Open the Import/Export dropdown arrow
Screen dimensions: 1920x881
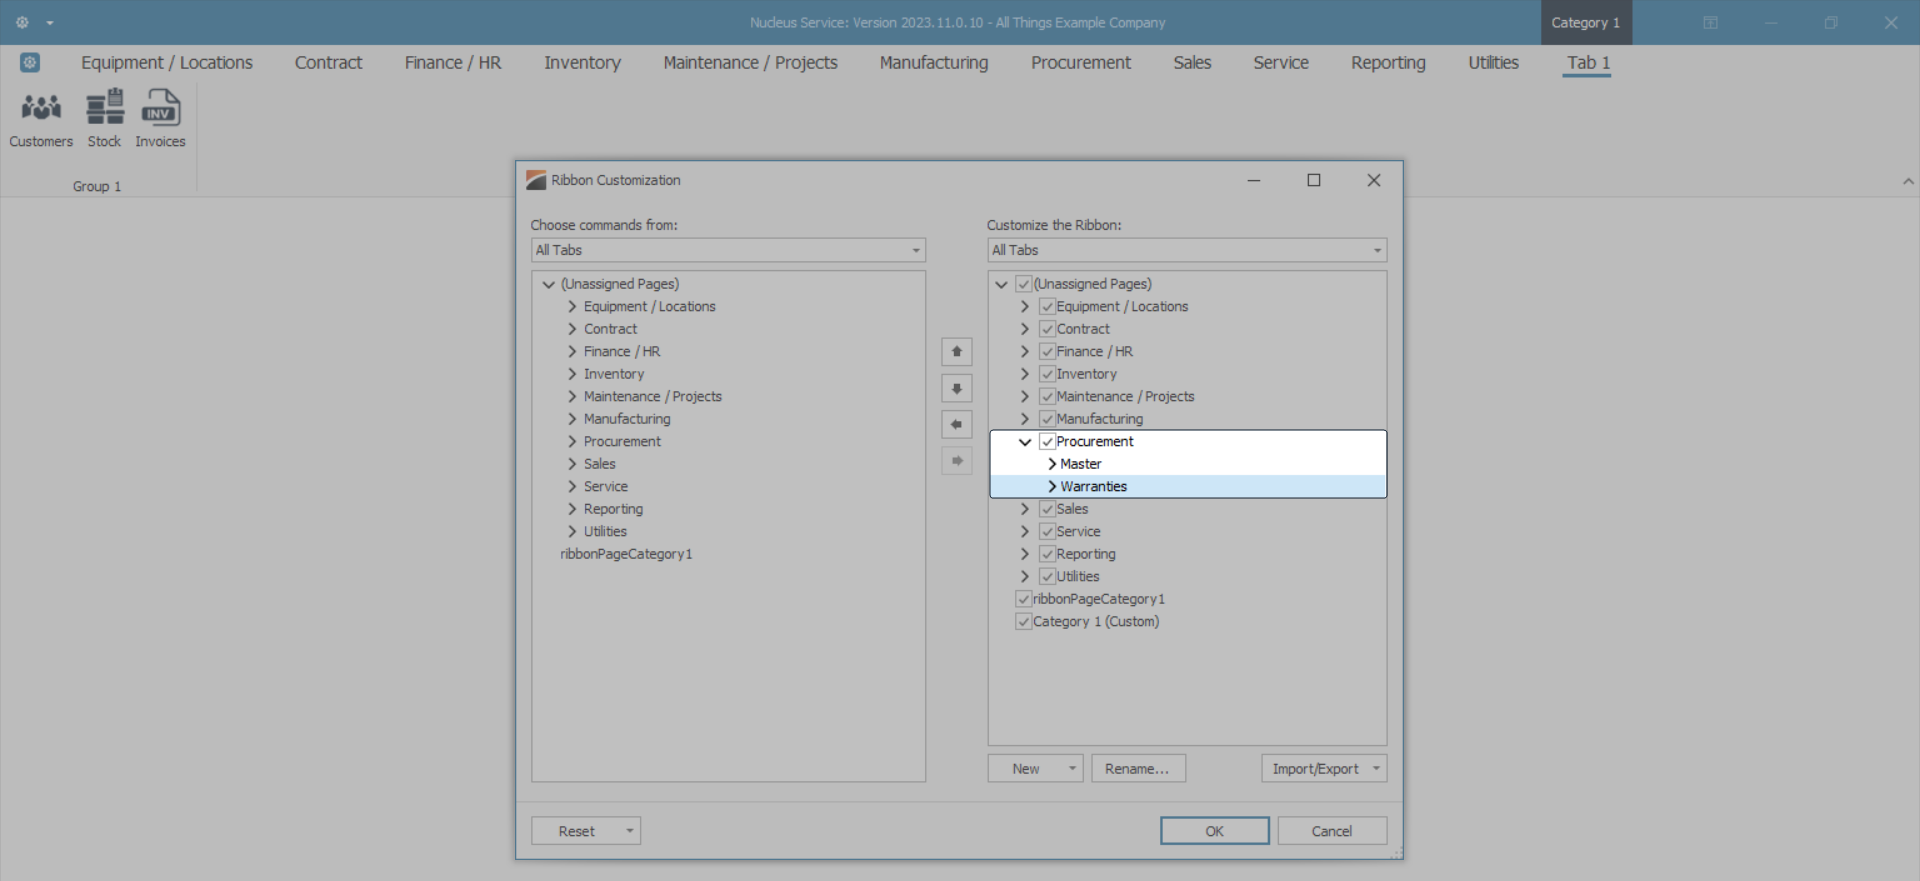pyautogui.click(x=1377, y=768)
